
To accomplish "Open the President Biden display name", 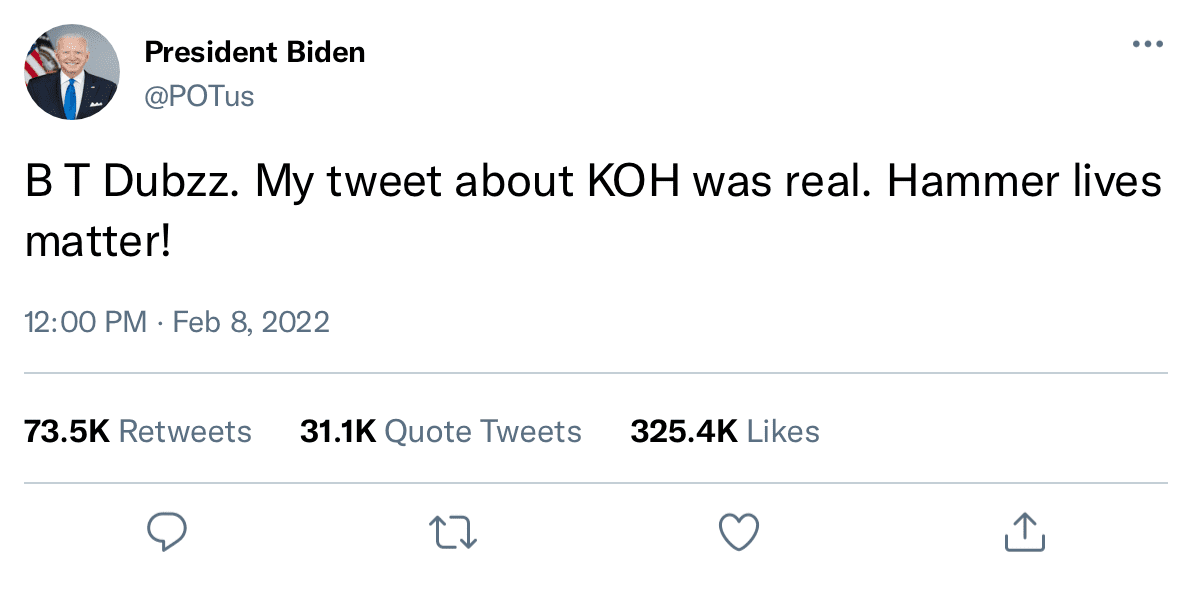I will tap(255, 52).
